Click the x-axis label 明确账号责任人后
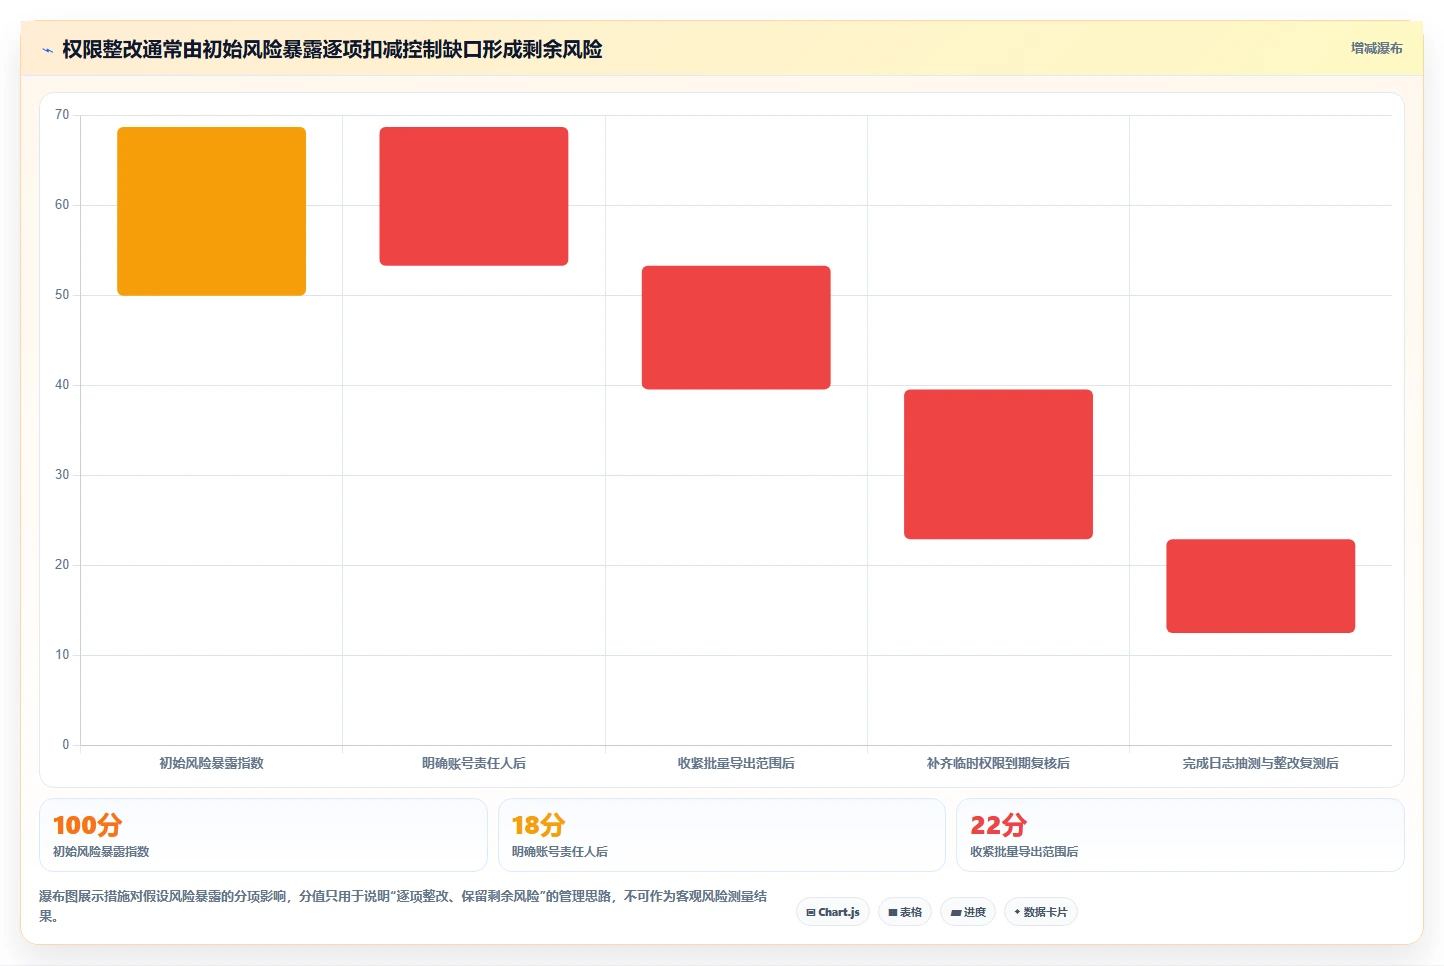The height and width of the screenshot is (966, 1444). click(x=474, y=763)
